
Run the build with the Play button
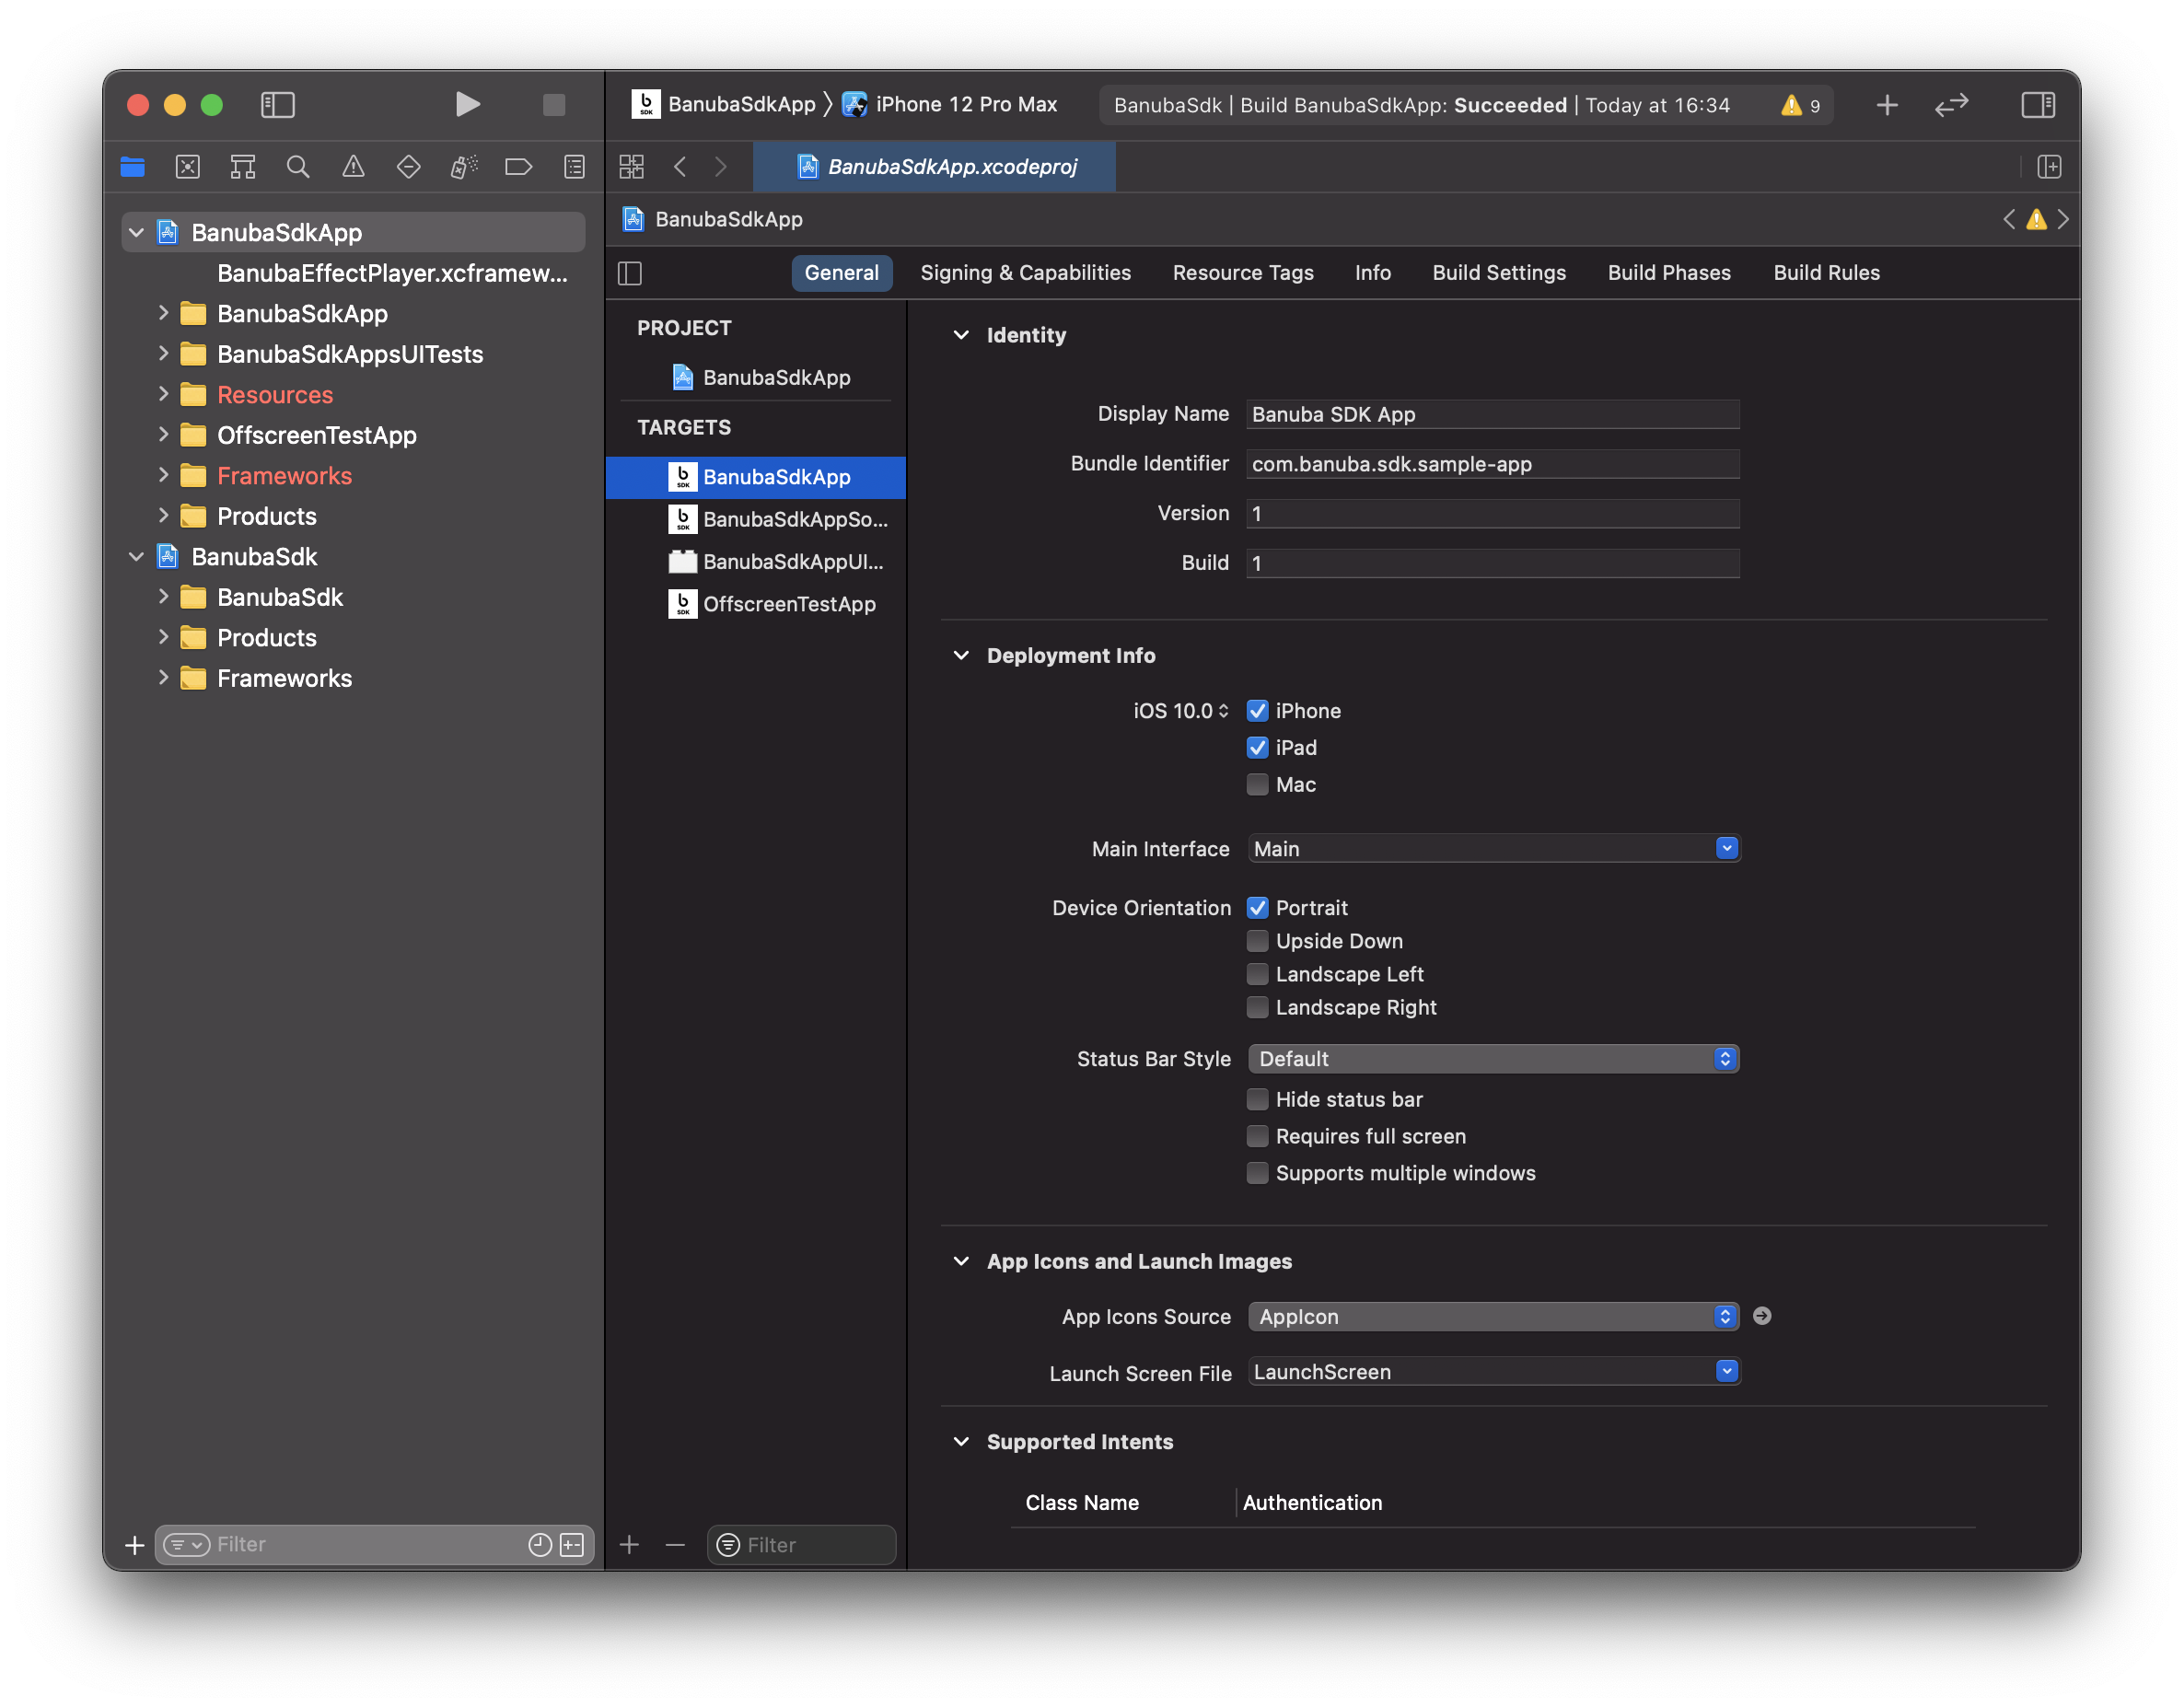(x=467, y=105)
